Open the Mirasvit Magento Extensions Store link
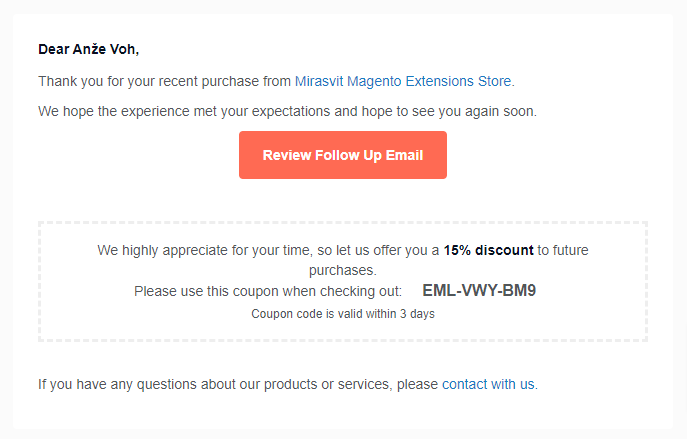The height and width of the screenshot is (439, 687). pyautogui.click(x=403, y=81)
